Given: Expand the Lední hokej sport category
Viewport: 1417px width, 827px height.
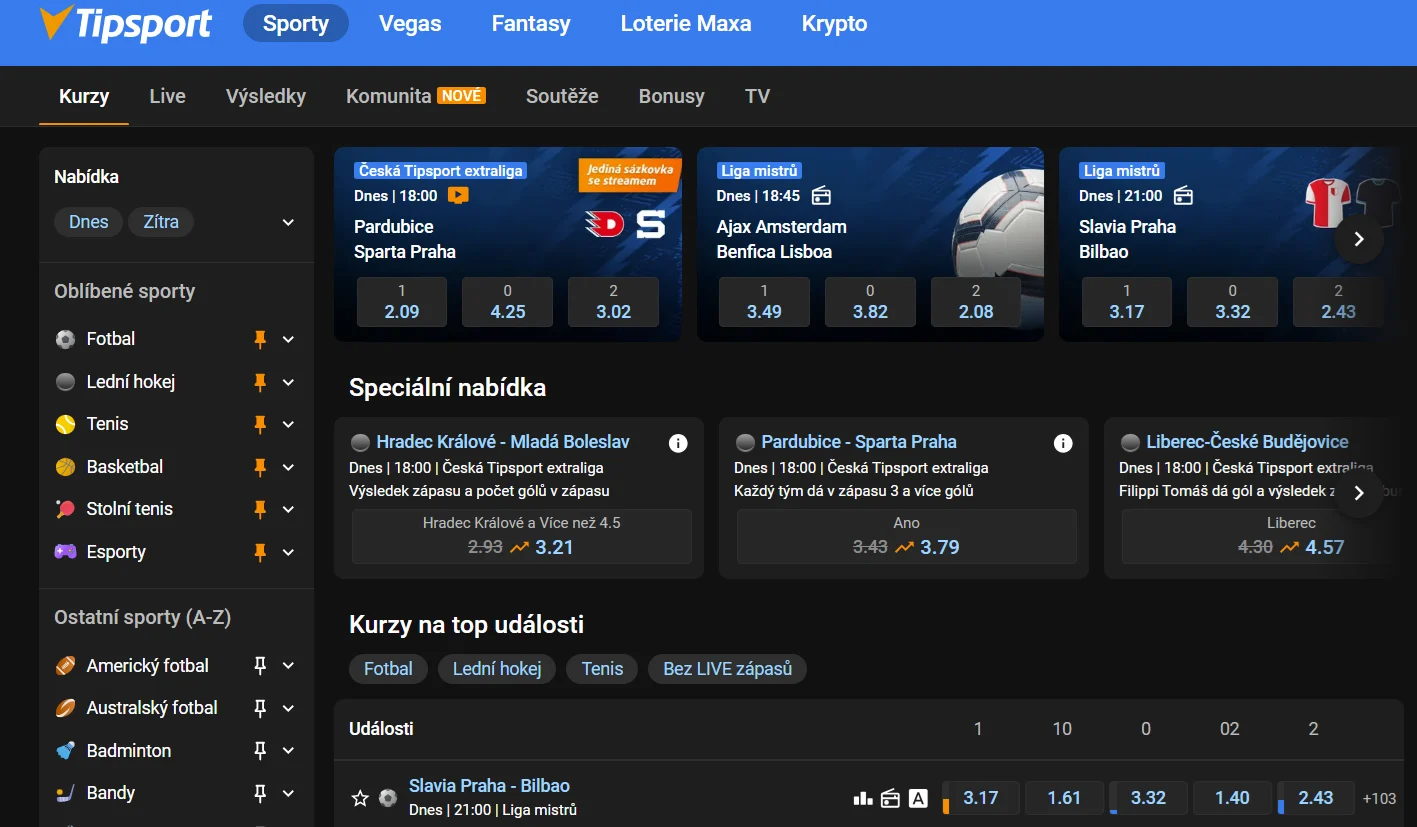Looking at the screenshot, I should point(288,382).
